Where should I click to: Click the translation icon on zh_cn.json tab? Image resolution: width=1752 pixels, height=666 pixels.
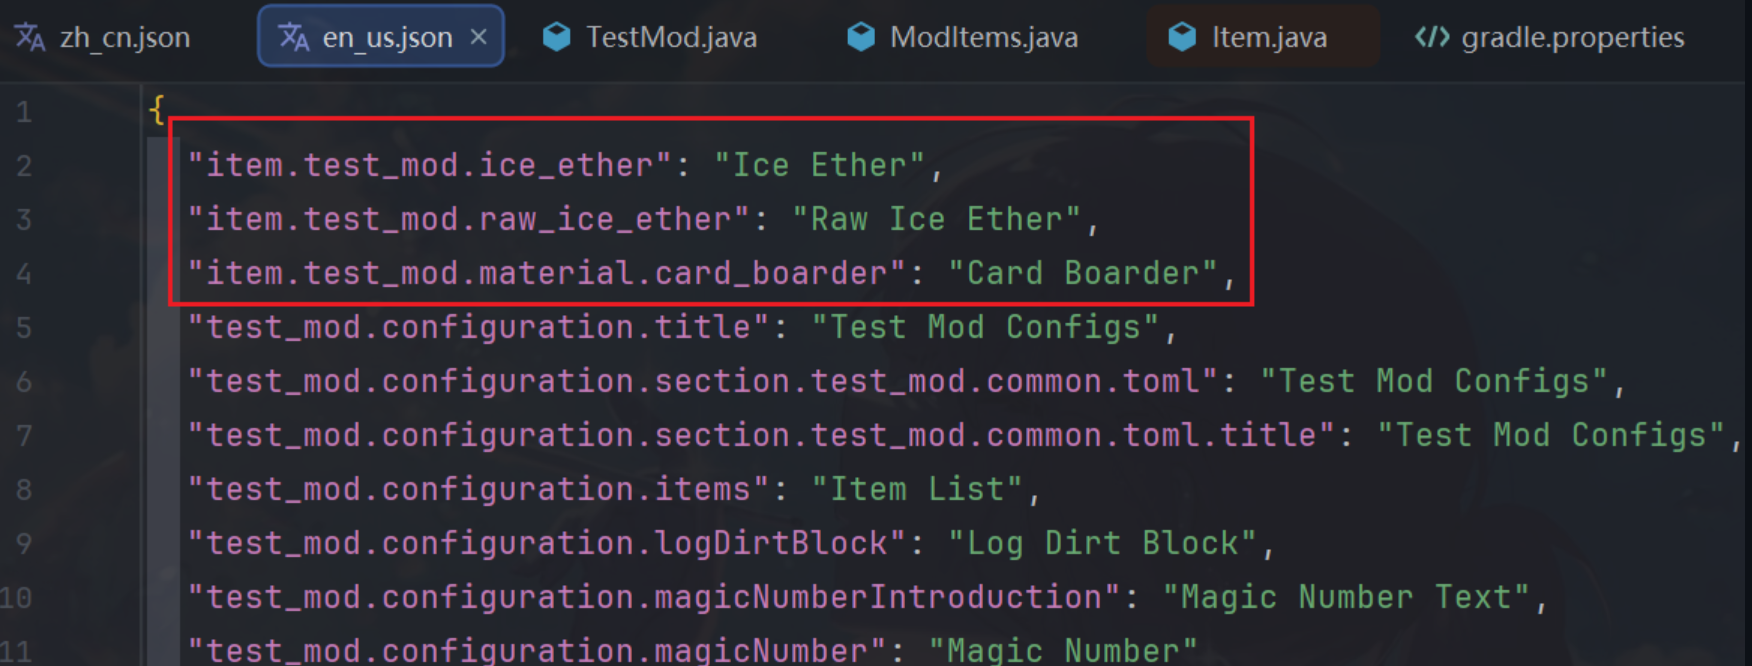pyautogui.click(x=30, y=37)
